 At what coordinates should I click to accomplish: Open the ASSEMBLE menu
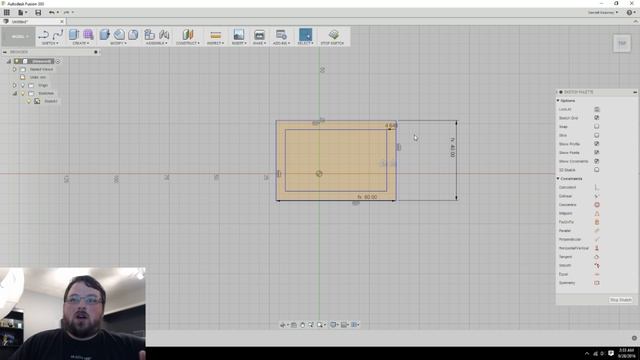pos(156,43)
